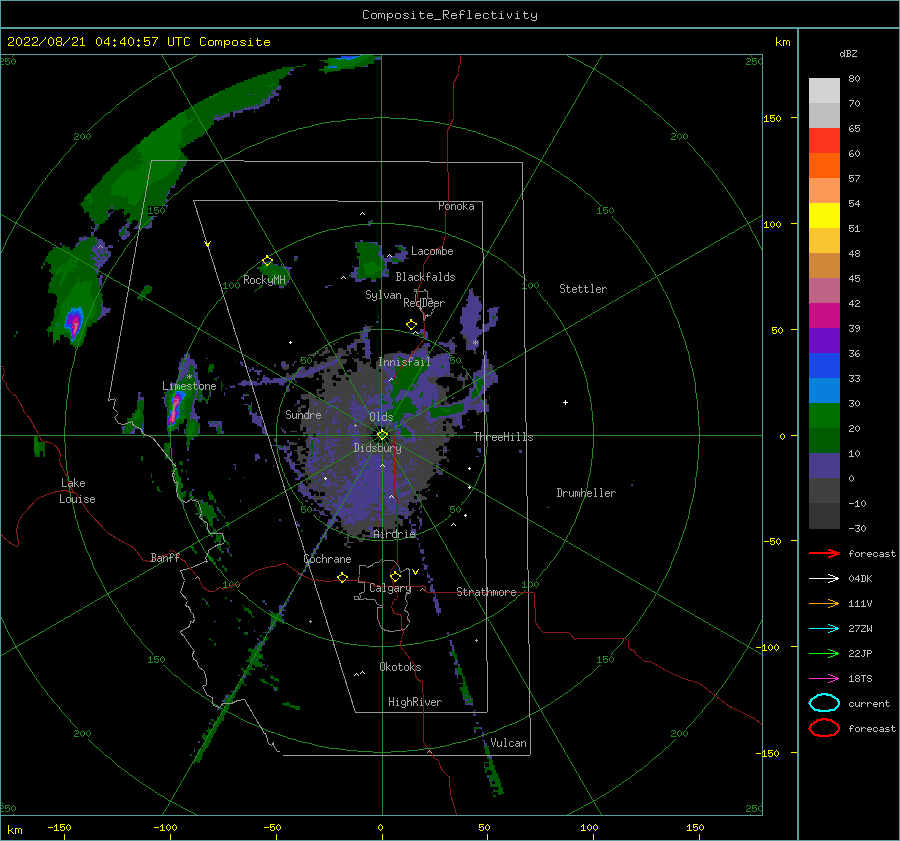Click the magenta 18TS arrow legend icon

[x=824, y=678]
